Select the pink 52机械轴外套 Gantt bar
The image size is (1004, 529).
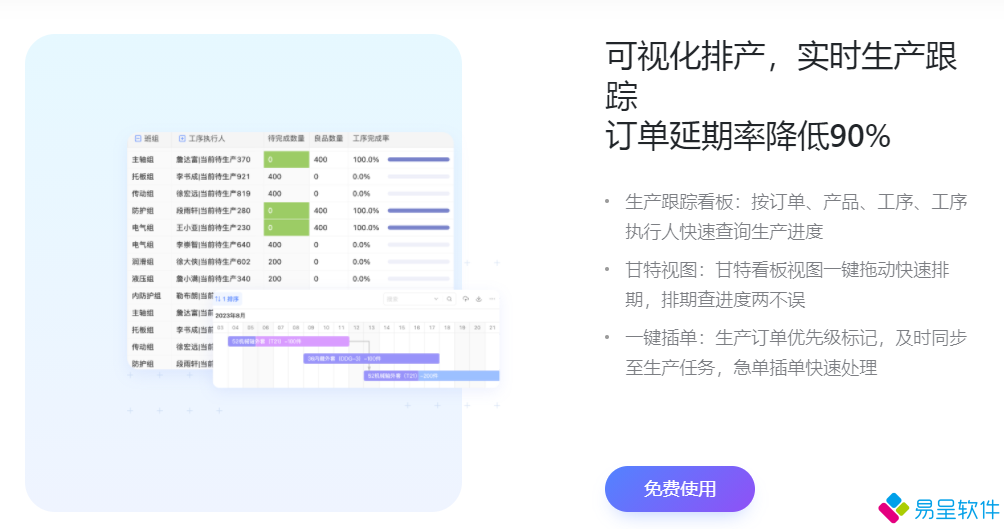pyautogui.click(x=288, y=341)
